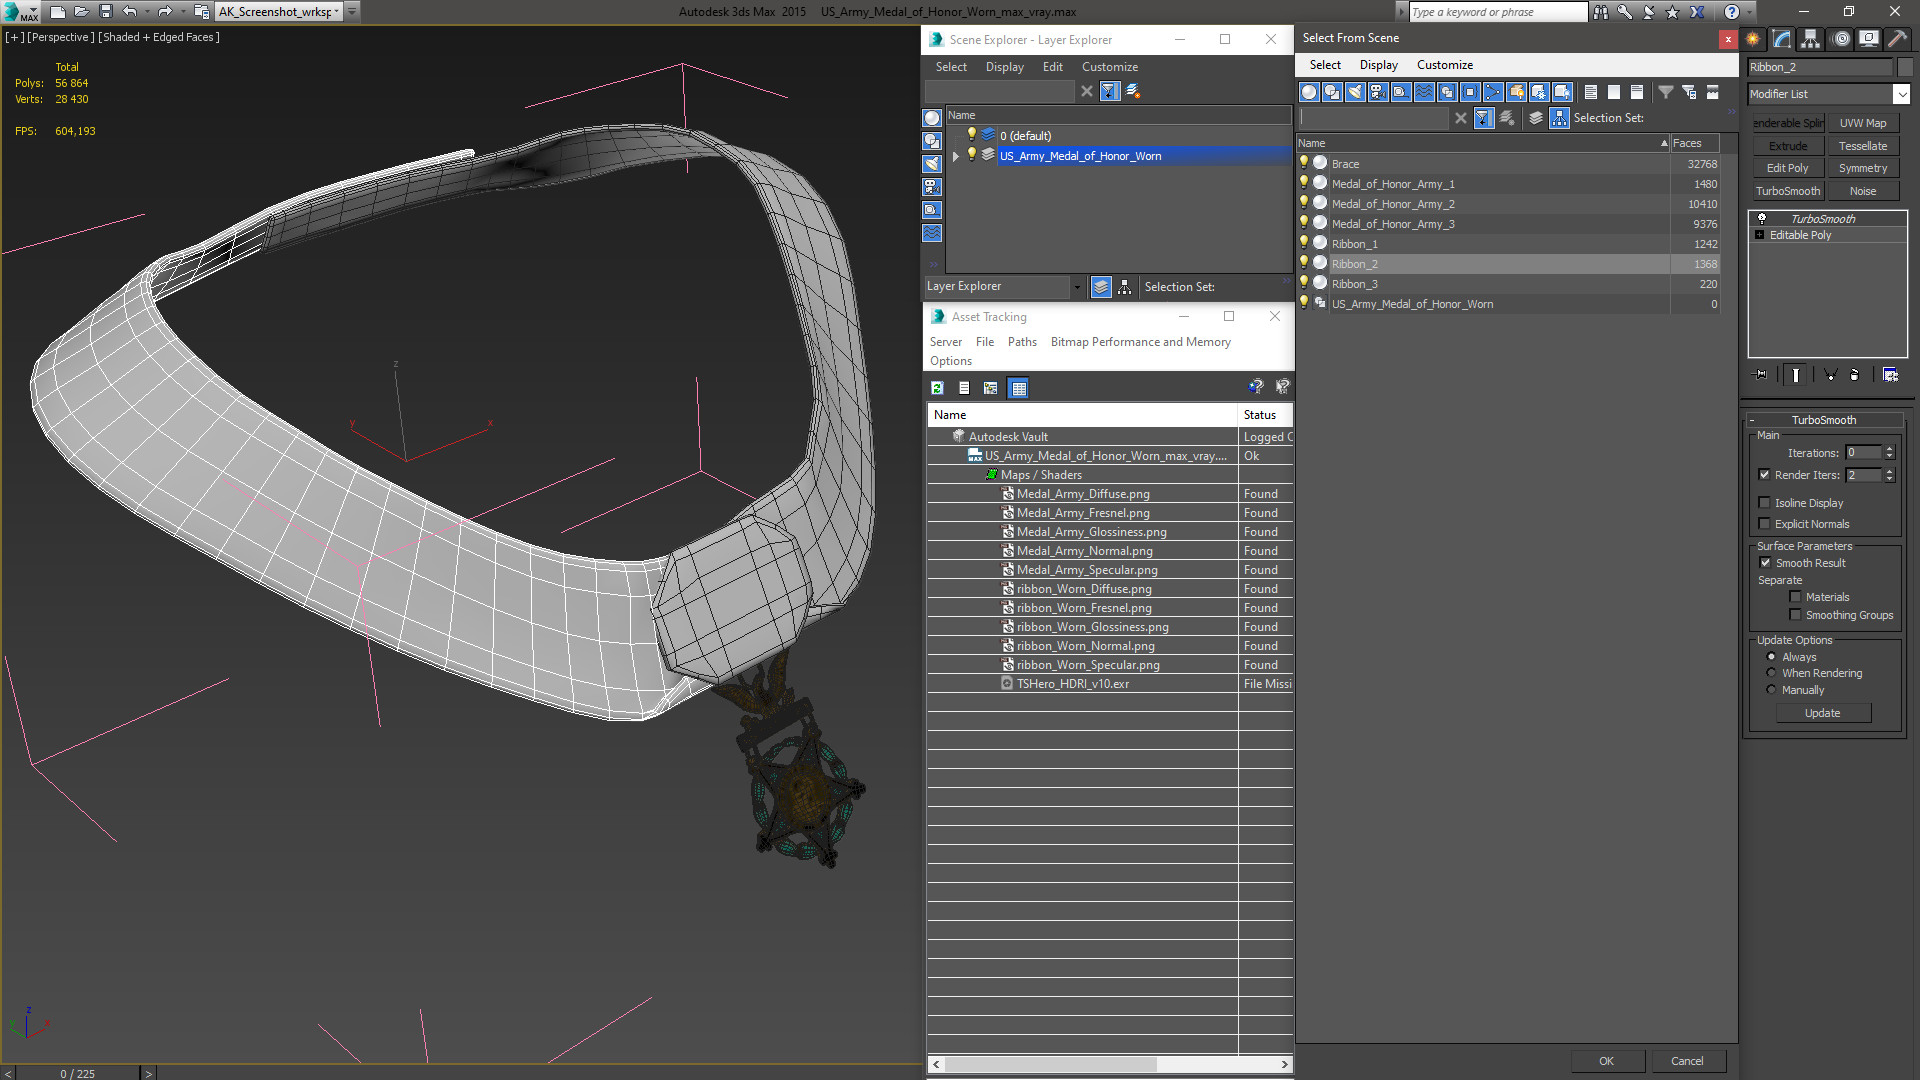Click Undo arrow in the top toolbar
The image size is (1920, 1080).
129,12
